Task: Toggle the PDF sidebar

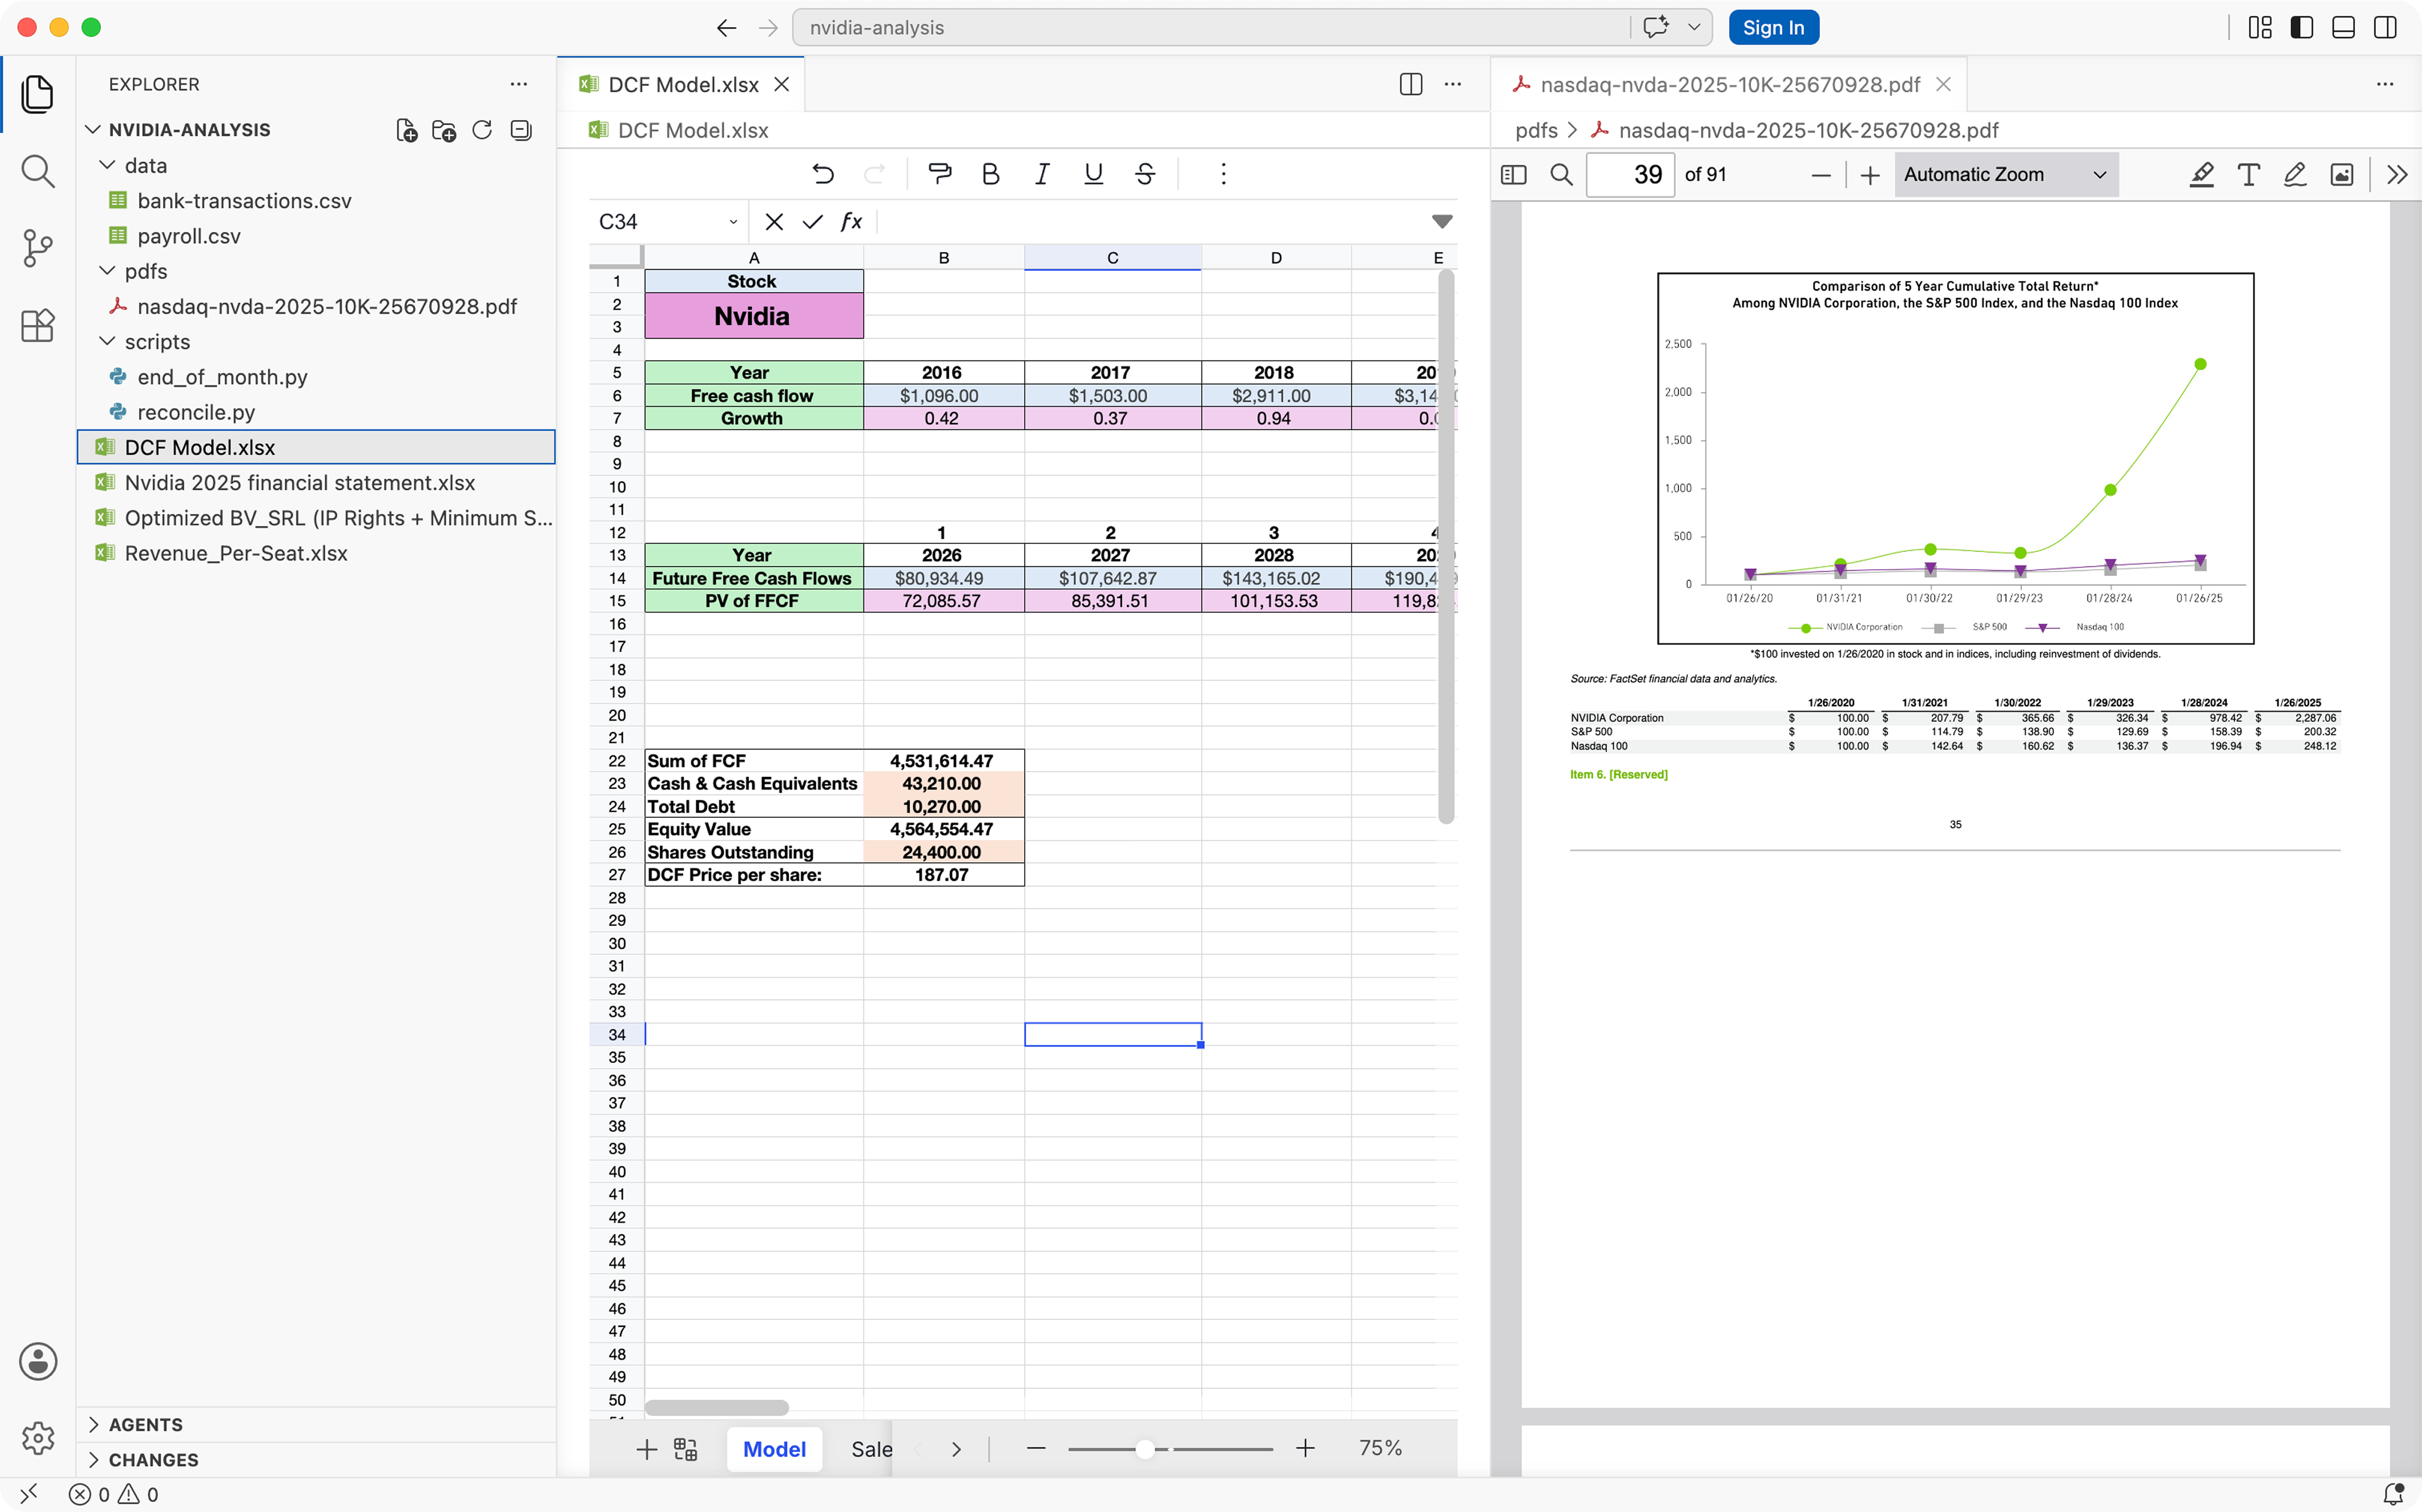Action: [1514, 175]
